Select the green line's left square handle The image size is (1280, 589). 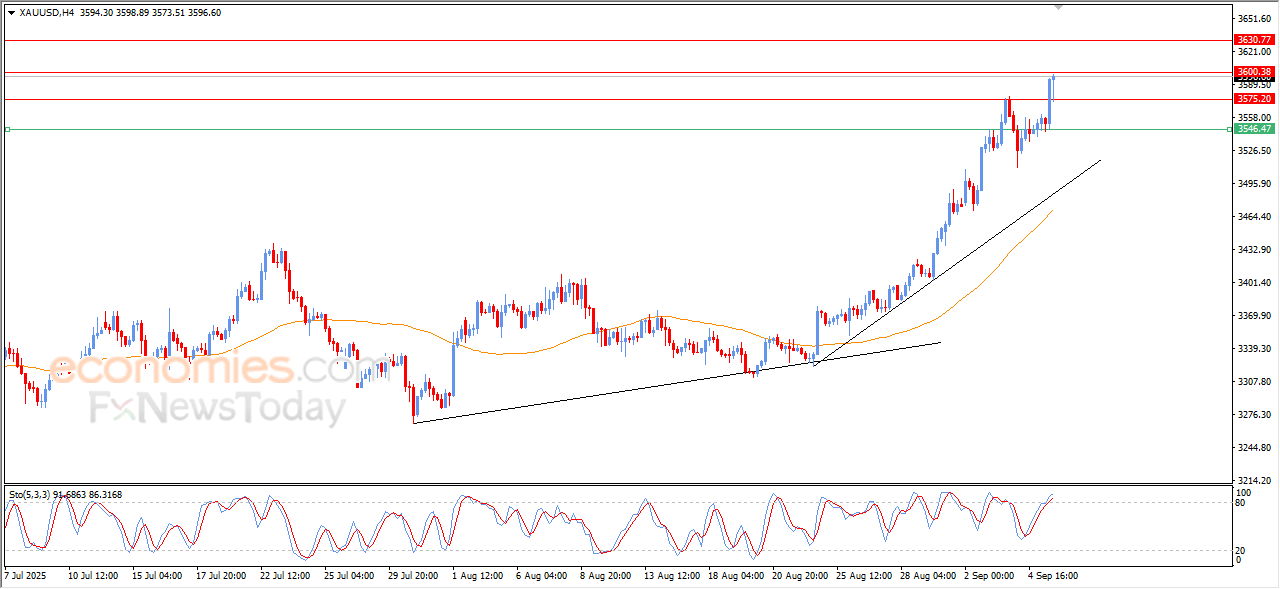point(7,129)
